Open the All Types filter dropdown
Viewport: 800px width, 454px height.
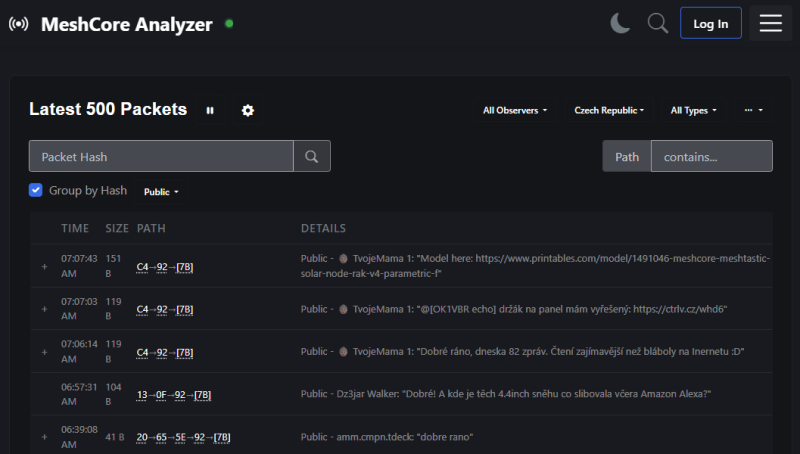click(693, 110)
